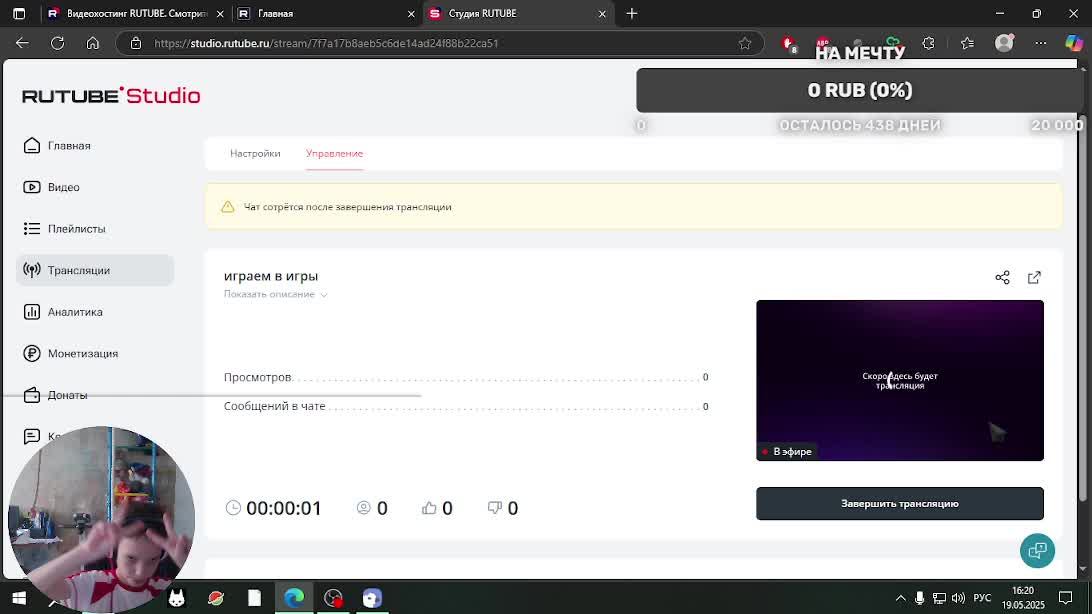The image size is (1092, 614).
Task: Bookmark this page with the star
Action: click(x=744, y=43)
